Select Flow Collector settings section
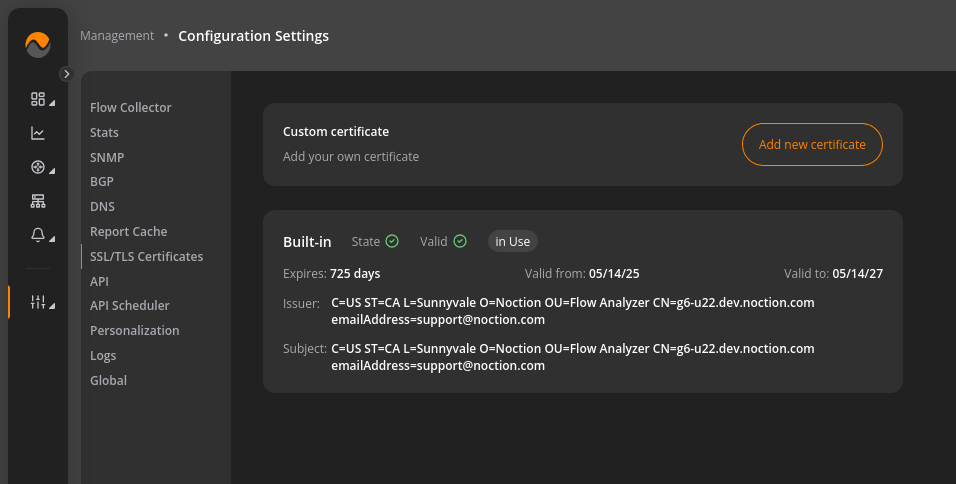 pyautogui.click(x=130, y=107)
